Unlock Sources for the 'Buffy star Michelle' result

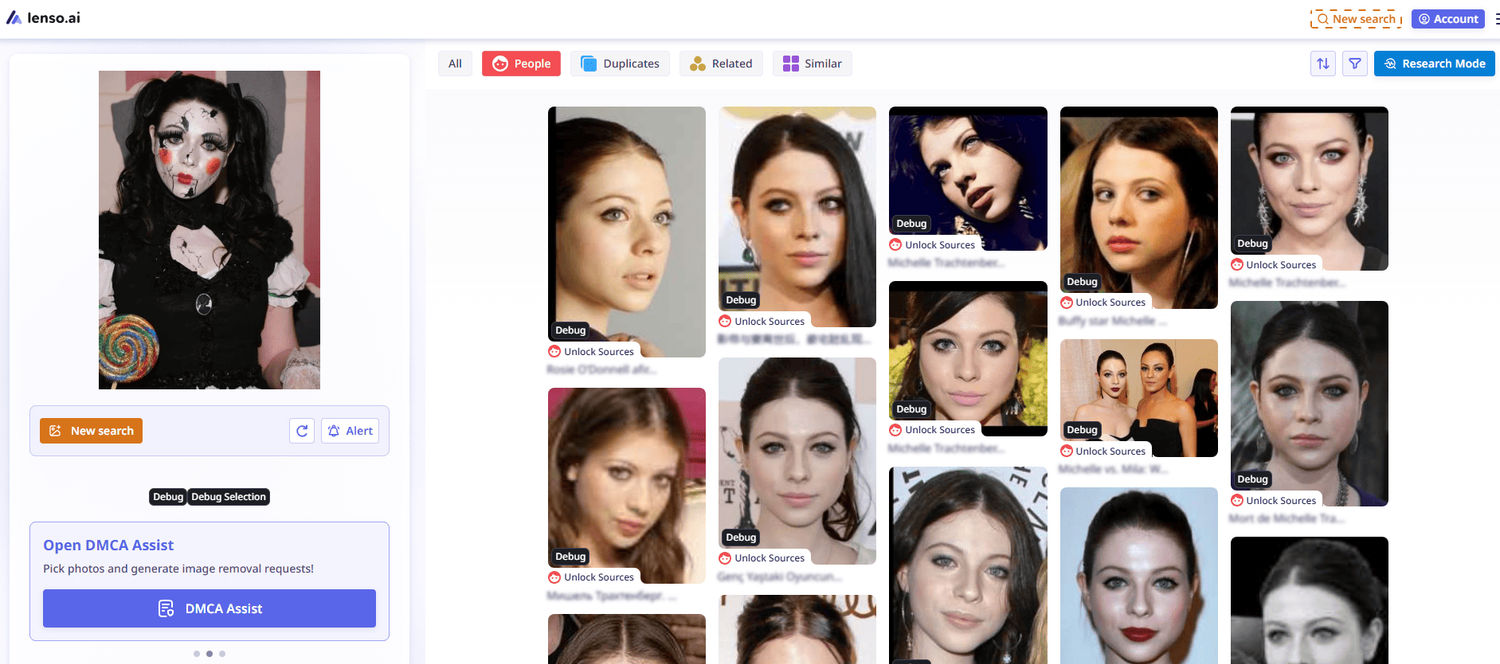click(1103, 302)
